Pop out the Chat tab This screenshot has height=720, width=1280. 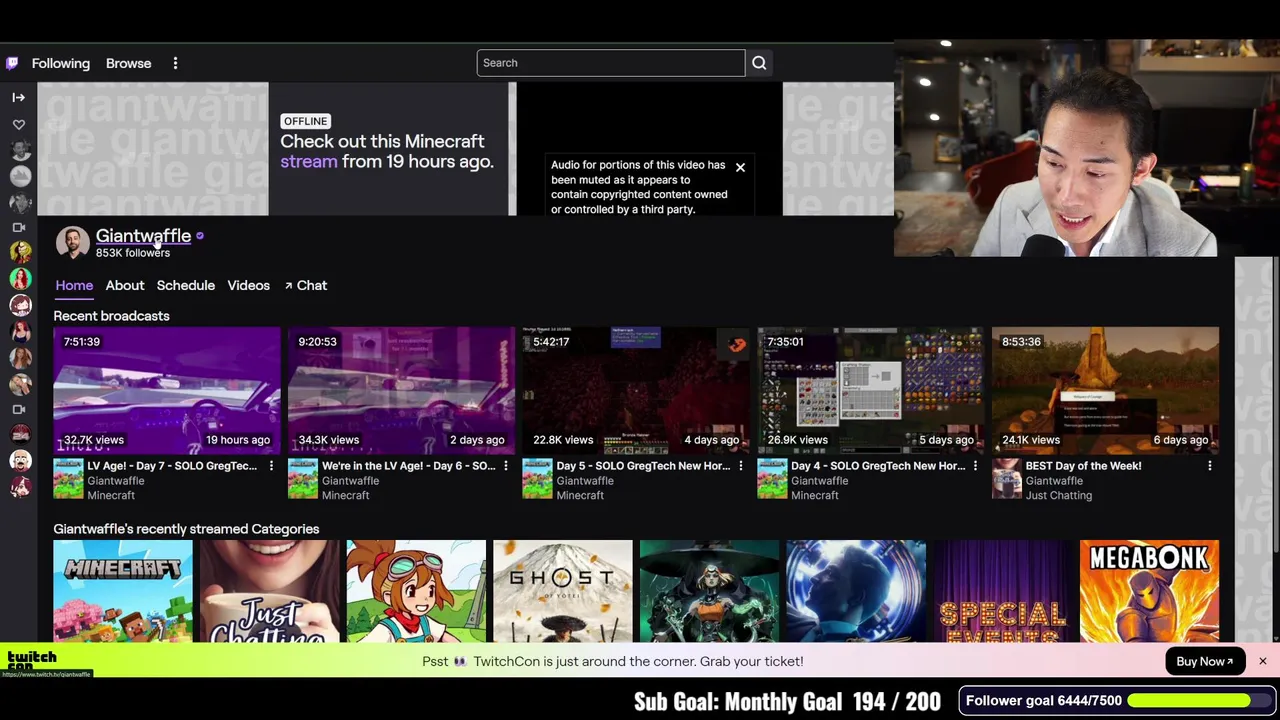coord(306,285)
